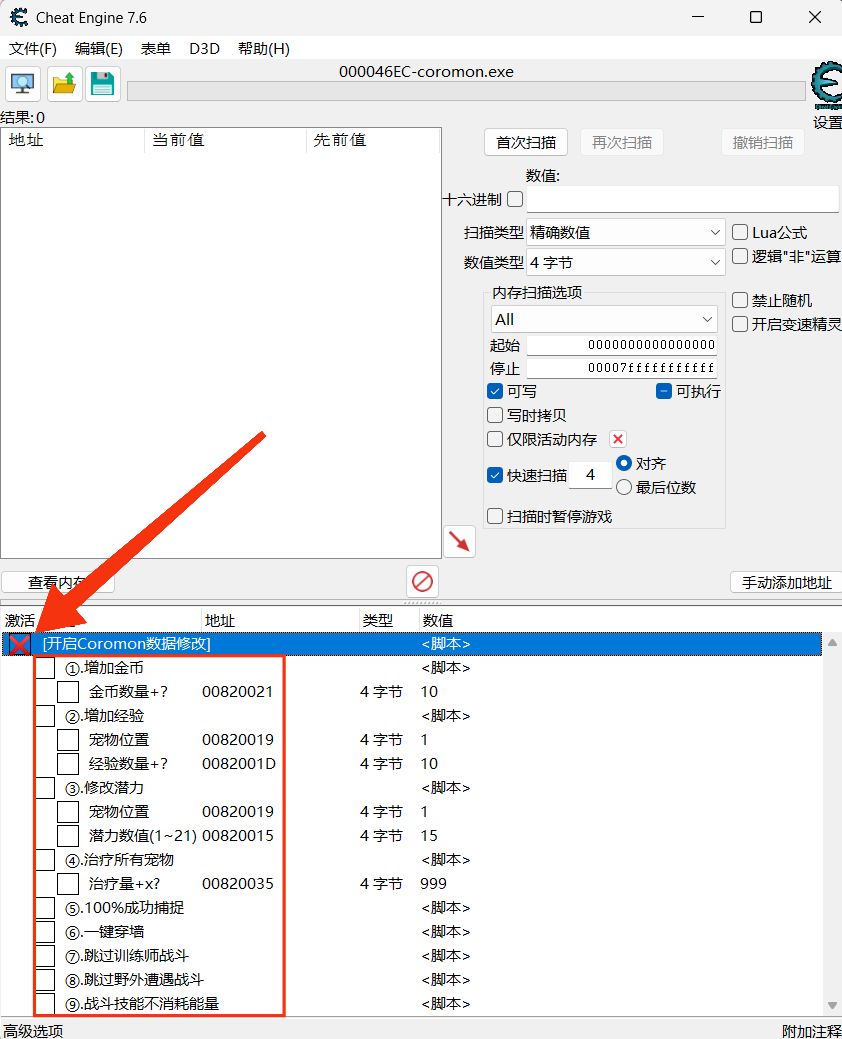Toggle ⑧.跳过野外遭遇战斗 checkbox
This screenshot has height=1039, width=842.
(x=45, y=979)
